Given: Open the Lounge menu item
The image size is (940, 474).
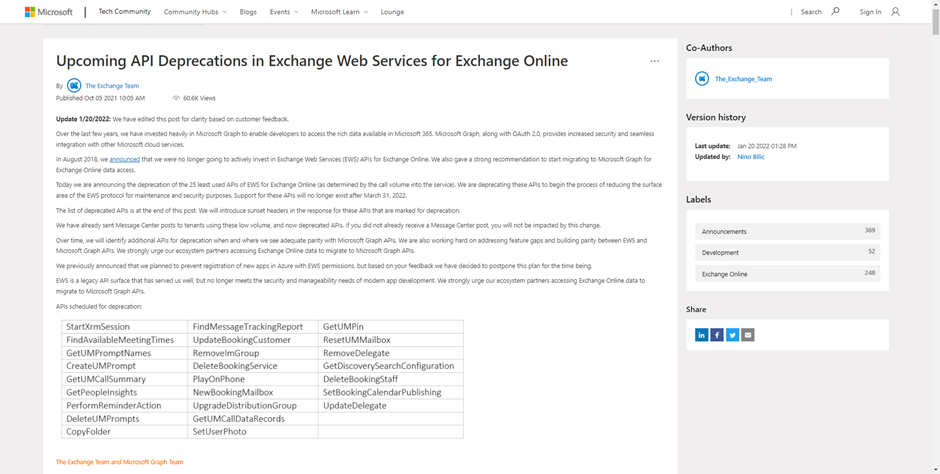Looking at the screenshot, I should pos(392,11).
